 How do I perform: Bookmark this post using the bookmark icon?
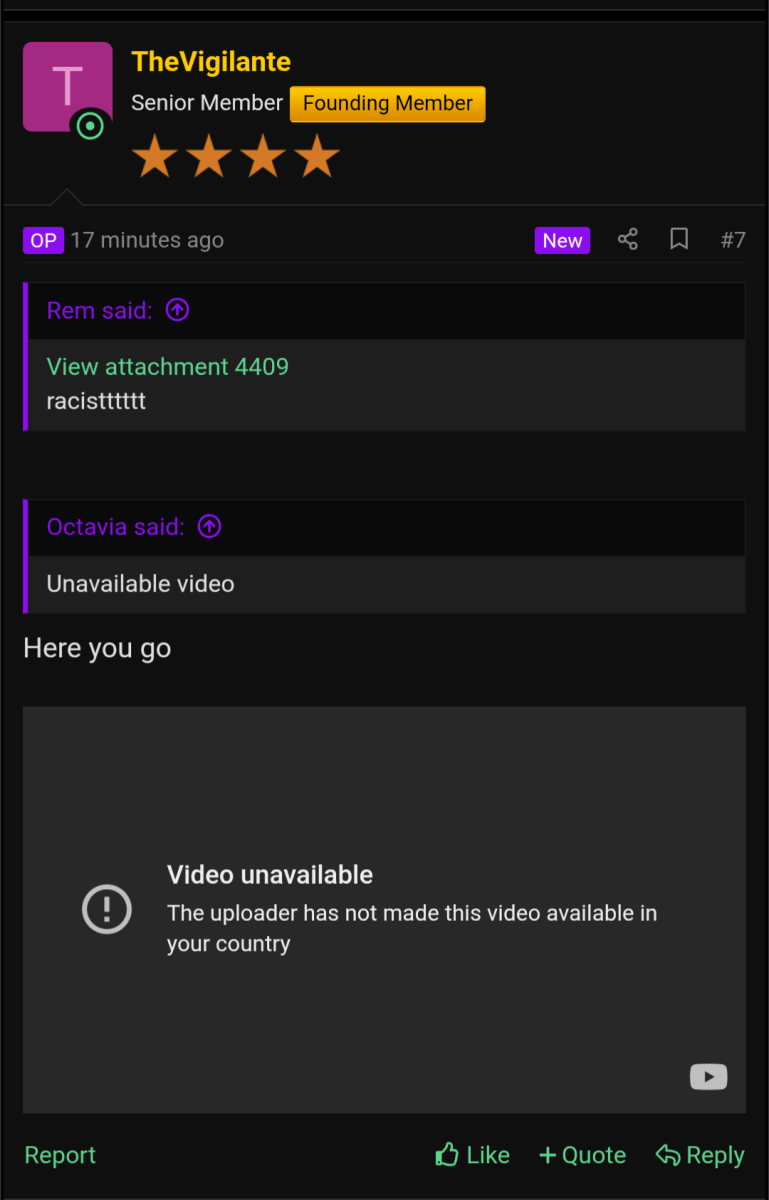[679, 240]
